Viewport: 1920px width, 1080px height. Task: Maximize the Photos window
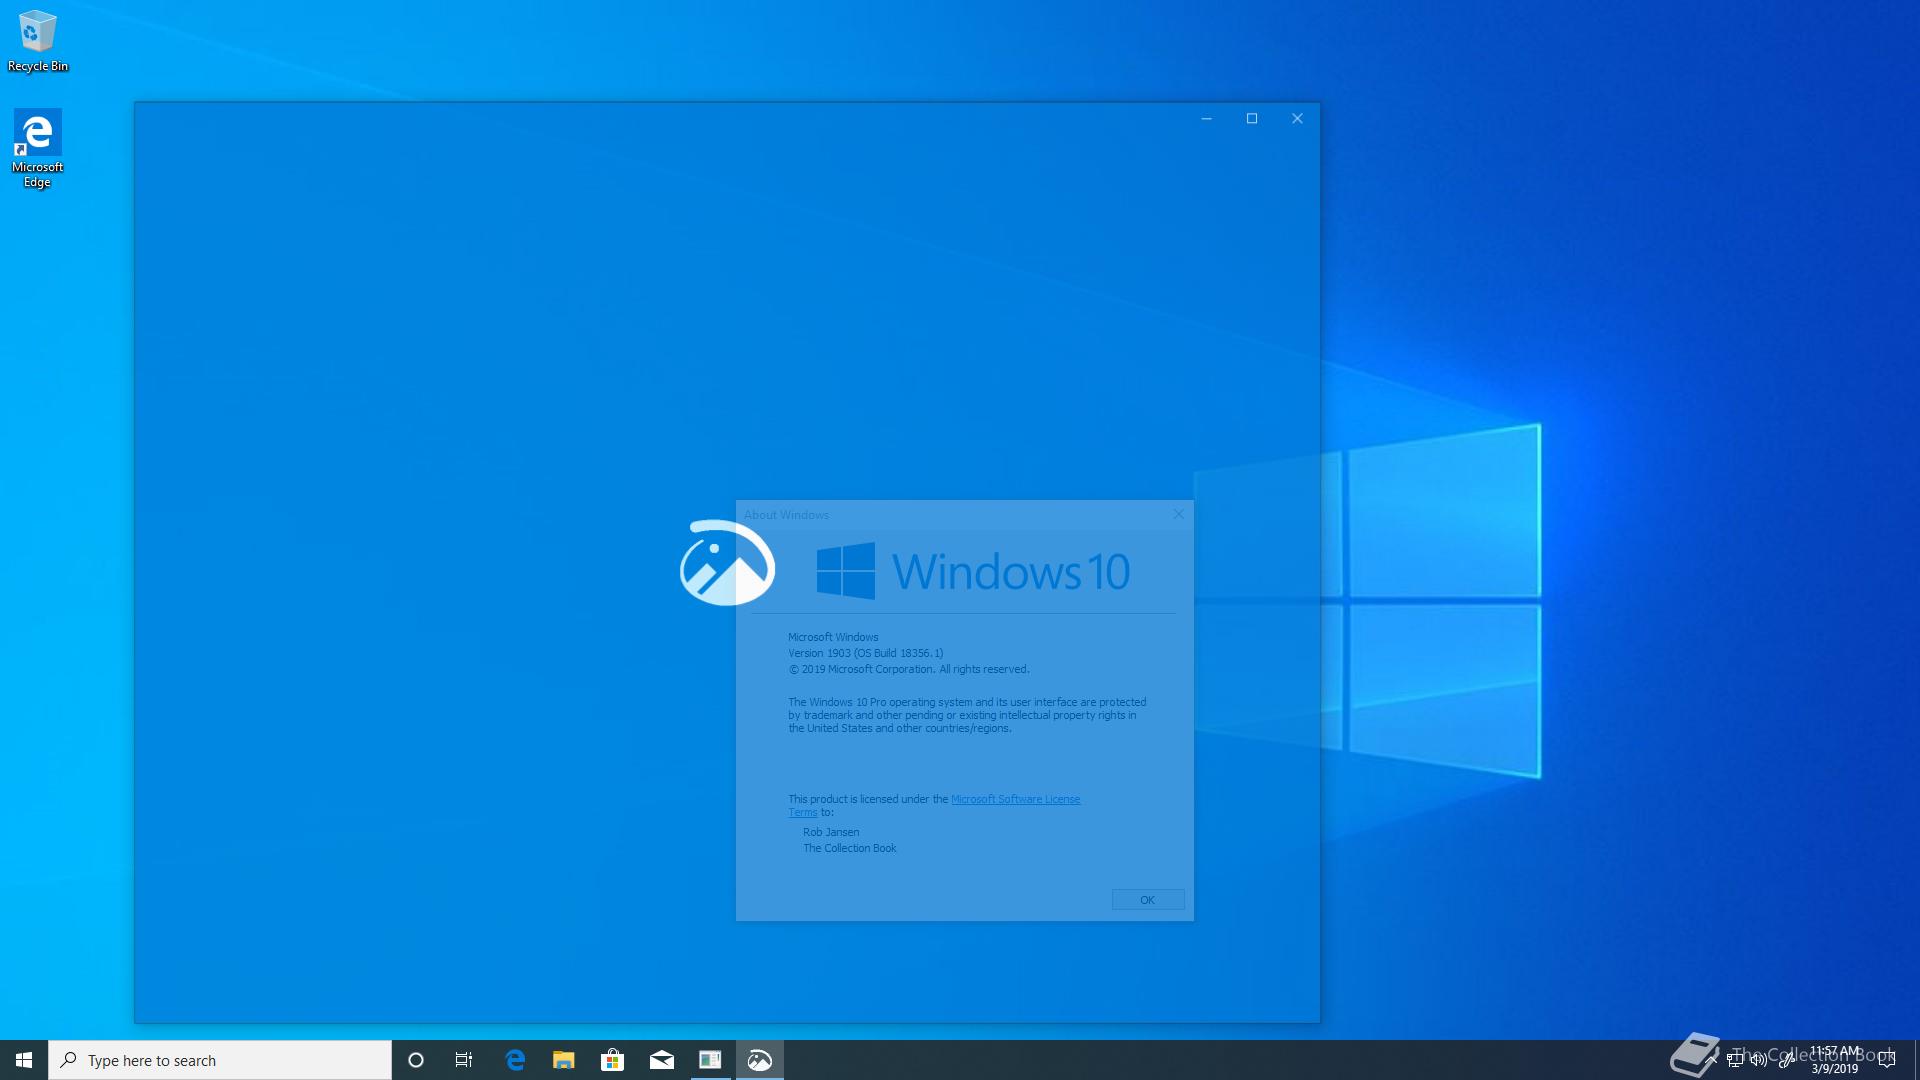click(1252, 118)
